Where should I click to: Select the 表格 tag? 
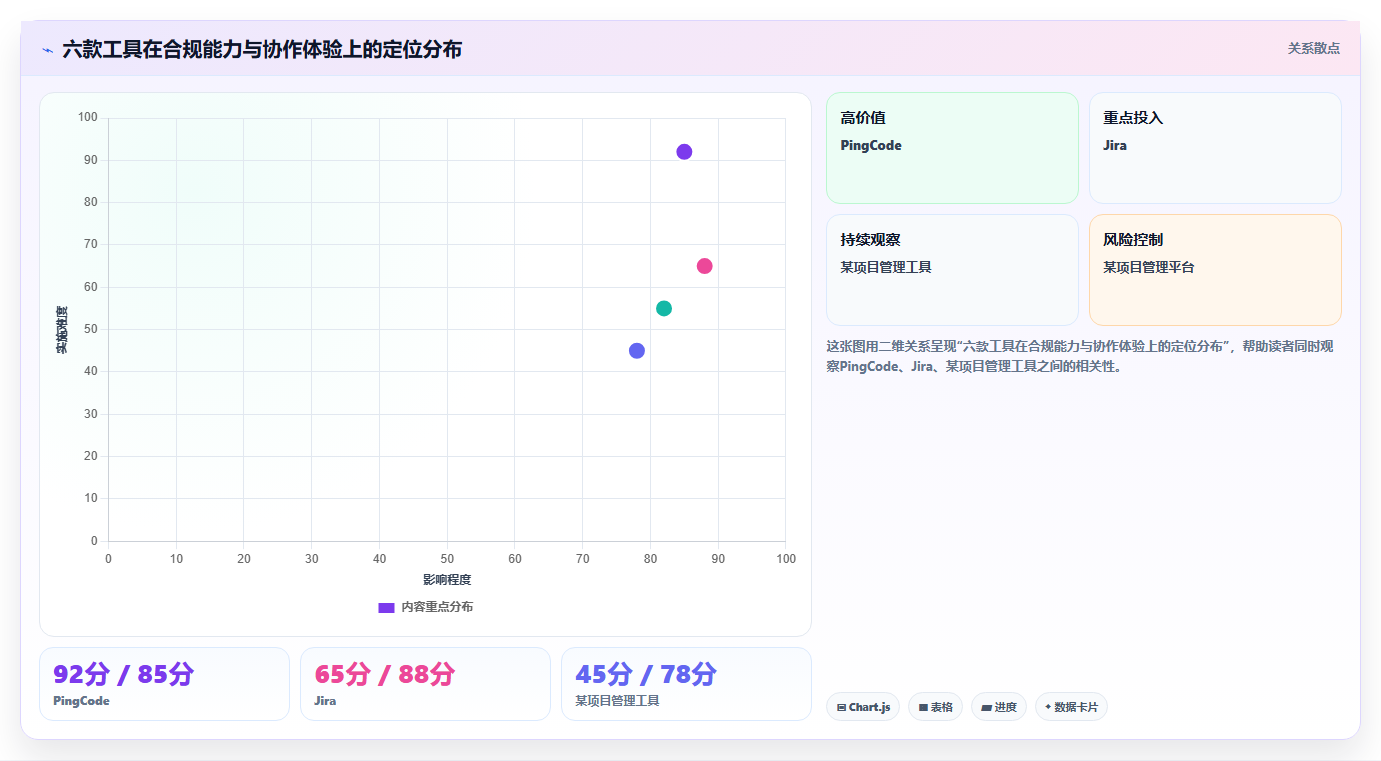point(935,707)
